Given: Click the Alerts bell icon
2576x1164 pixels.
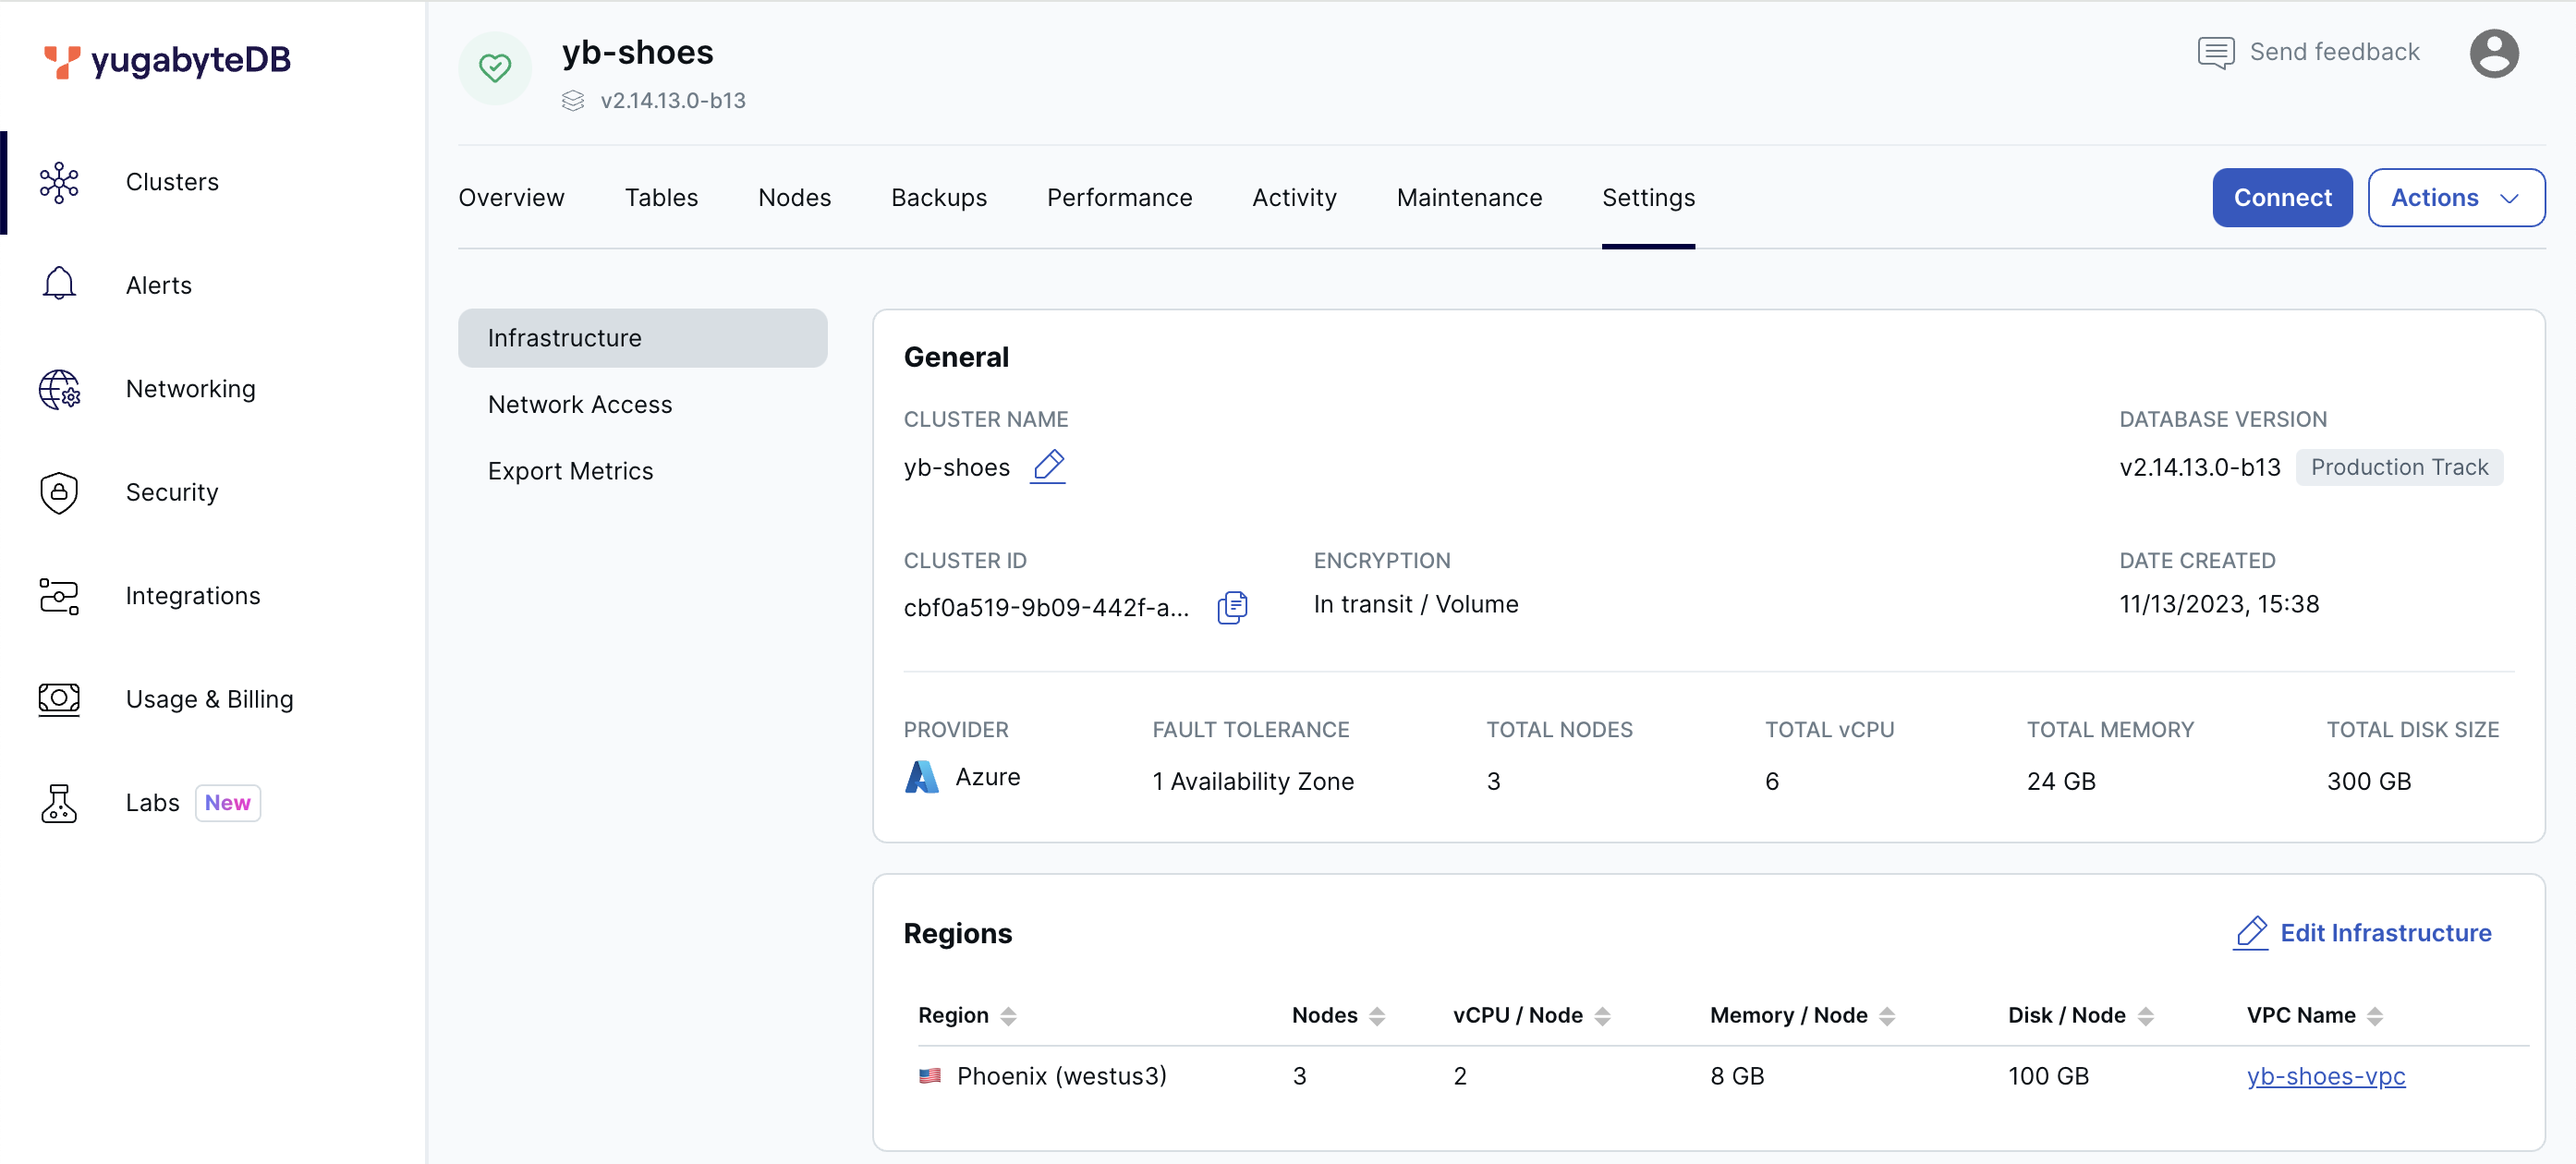Looking at the screenshot, I should (x=59, y=284).
